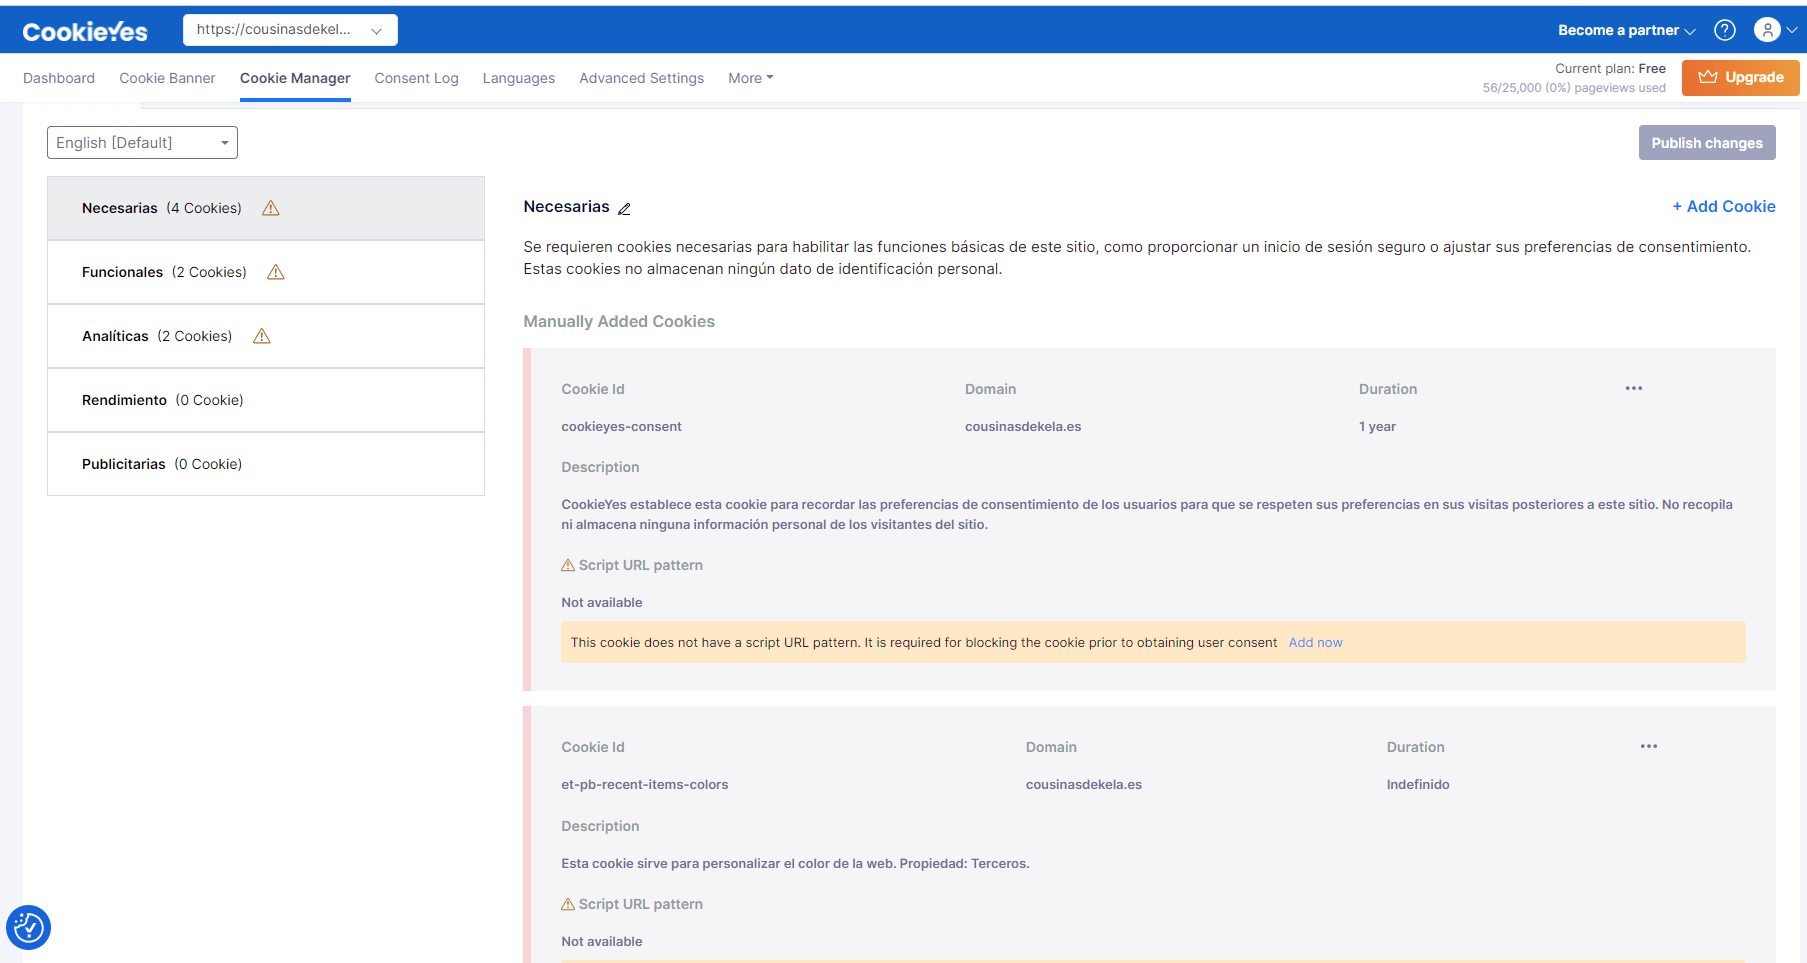Viewport: 1807px width, 963px height.
Task: Open the user account avatar menu
Action: pos(1775,30)
